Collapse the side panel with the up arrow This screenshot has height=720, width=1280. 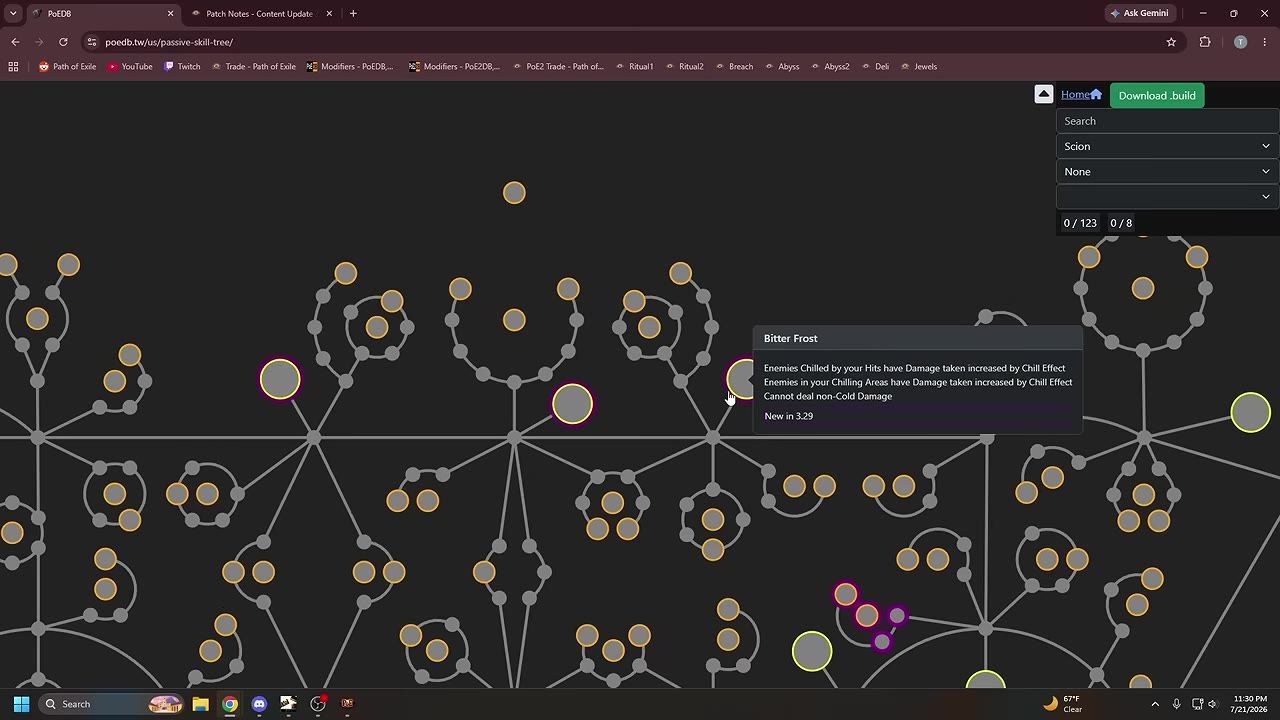(x=1043, y=94)
